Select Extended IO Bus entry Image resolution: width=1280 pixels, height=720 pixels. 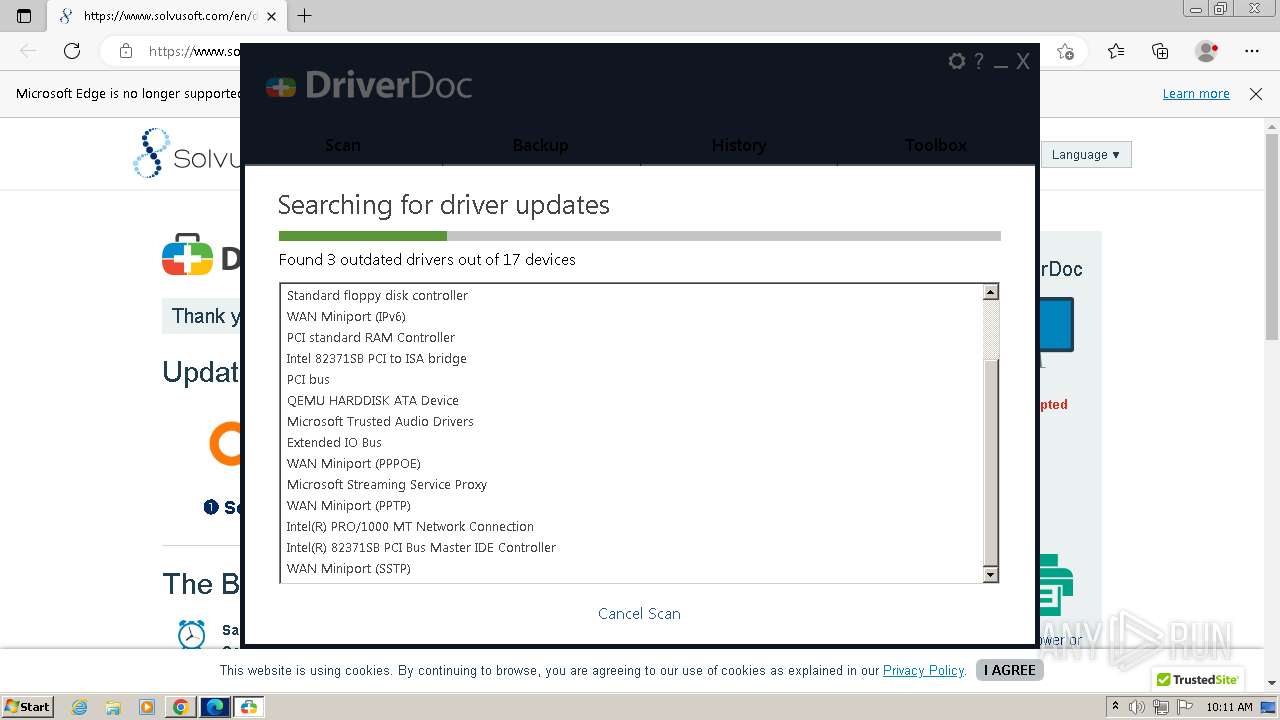coord(334,443)
